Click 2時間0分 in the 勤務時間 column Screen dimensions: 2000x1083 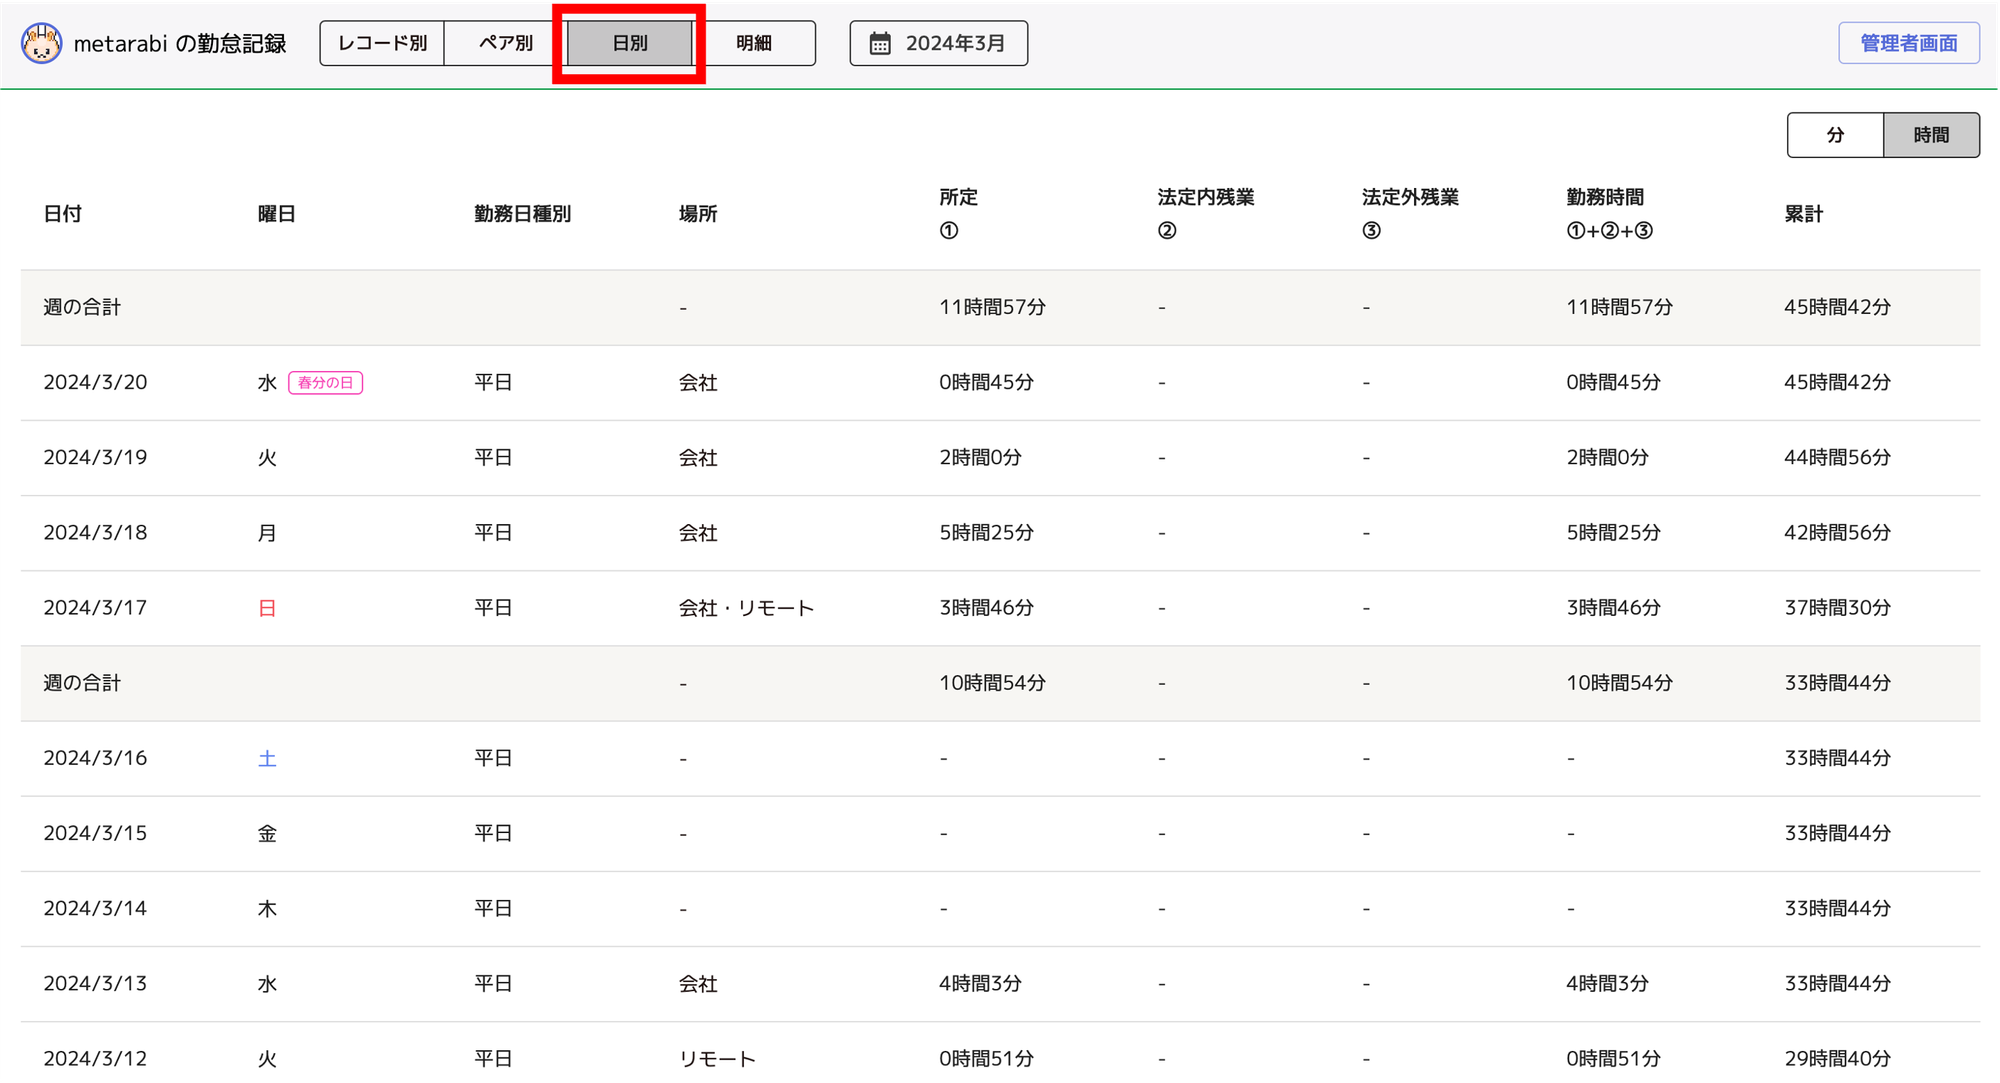point(1607,458)
